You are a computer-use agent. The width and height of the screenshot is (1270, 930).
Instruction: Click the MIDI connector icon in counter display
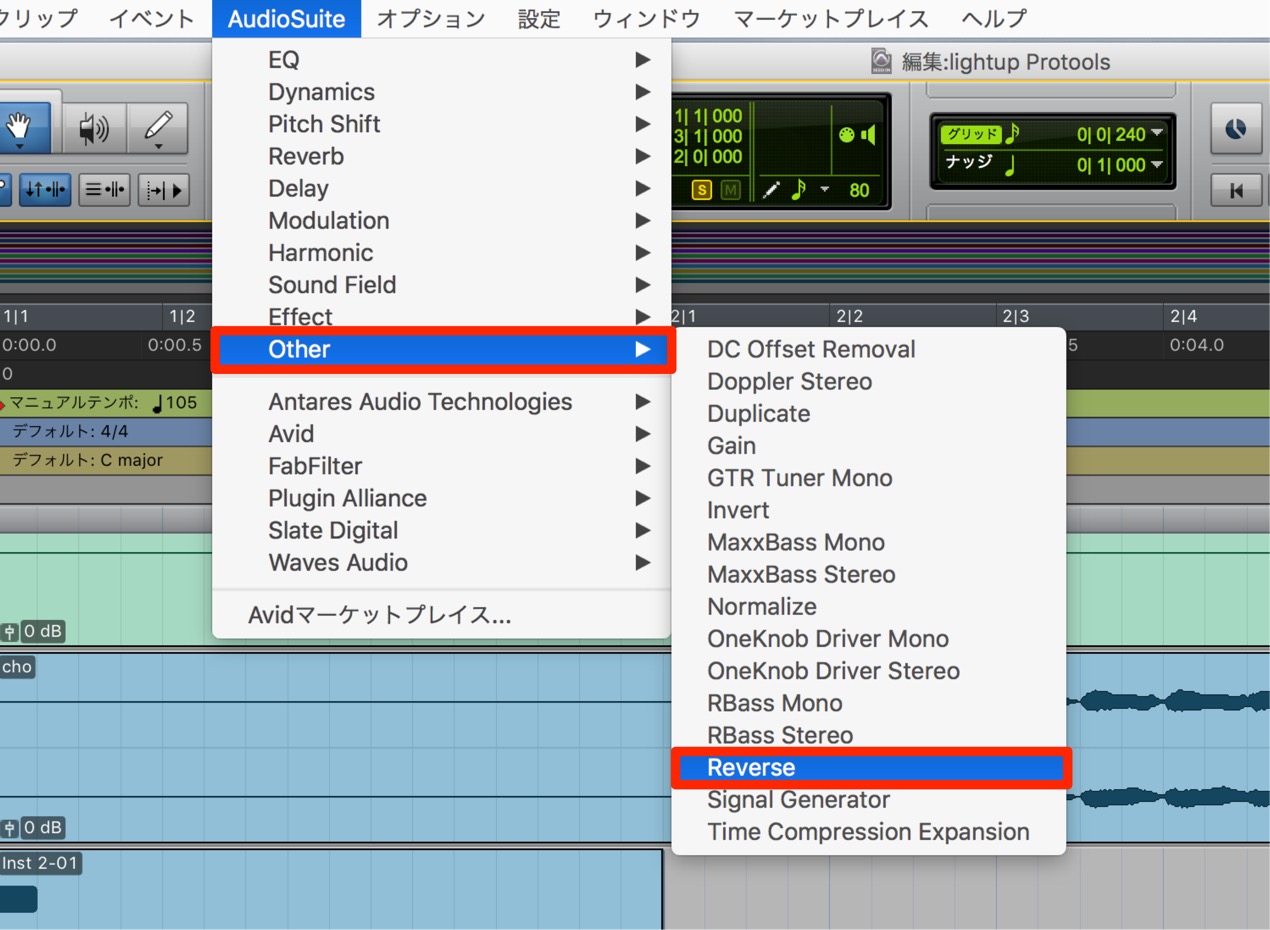[847, 136]
